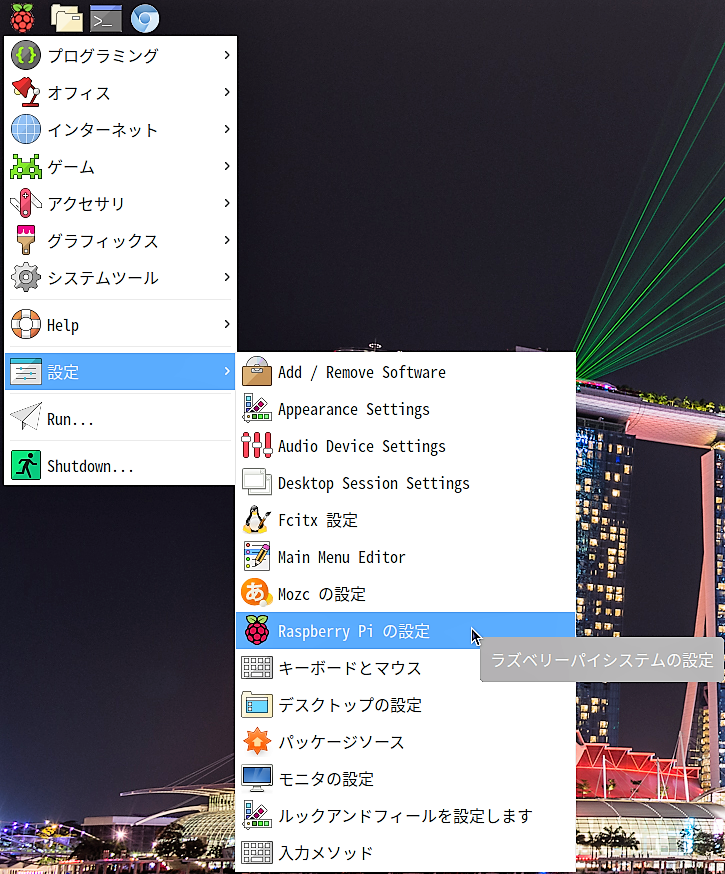Image resolution: width=725 pixels, height=874 pixels.
Task: Click the オフィス desk lamp icon
Action: (x=26, y=92)
